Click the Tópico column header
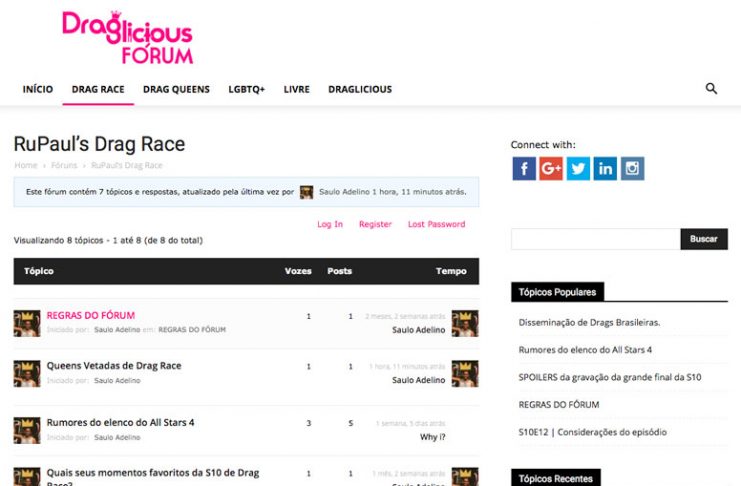741x486 pixels. click(39, 271)
